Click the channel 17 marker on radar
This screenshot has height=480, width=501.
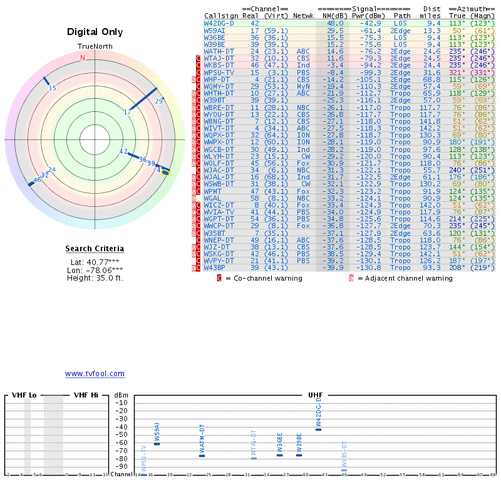point(127,112)
